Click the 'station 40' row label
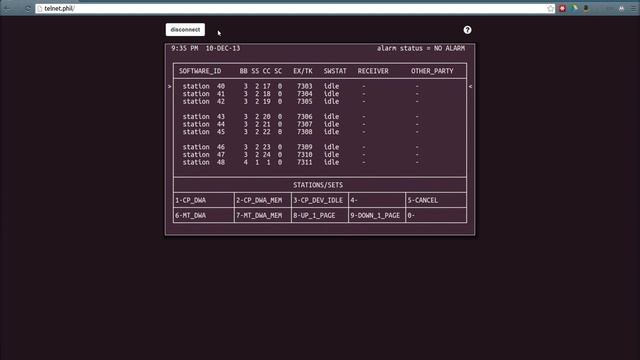Screen dimensions: 640x360 (204, 87)
